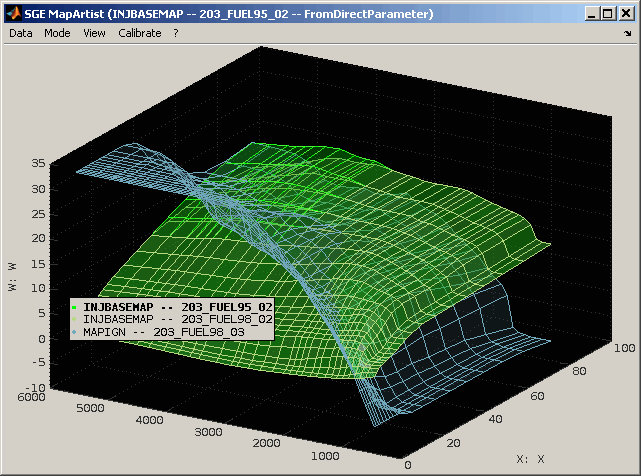Click the W: W axis label
The width and height of the screenshot is (641, 476).
(12, 277)
